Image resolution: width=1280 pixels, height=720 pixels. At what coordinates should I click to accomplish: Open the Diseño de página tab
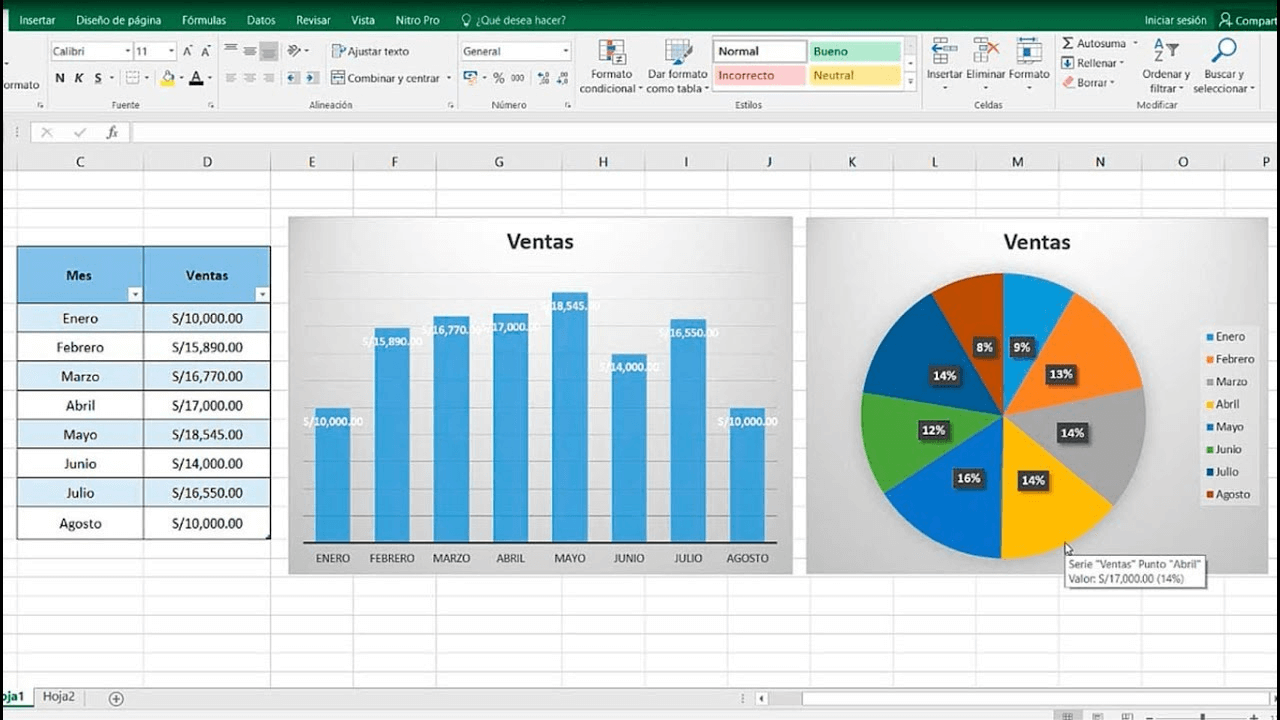(118, 20)
